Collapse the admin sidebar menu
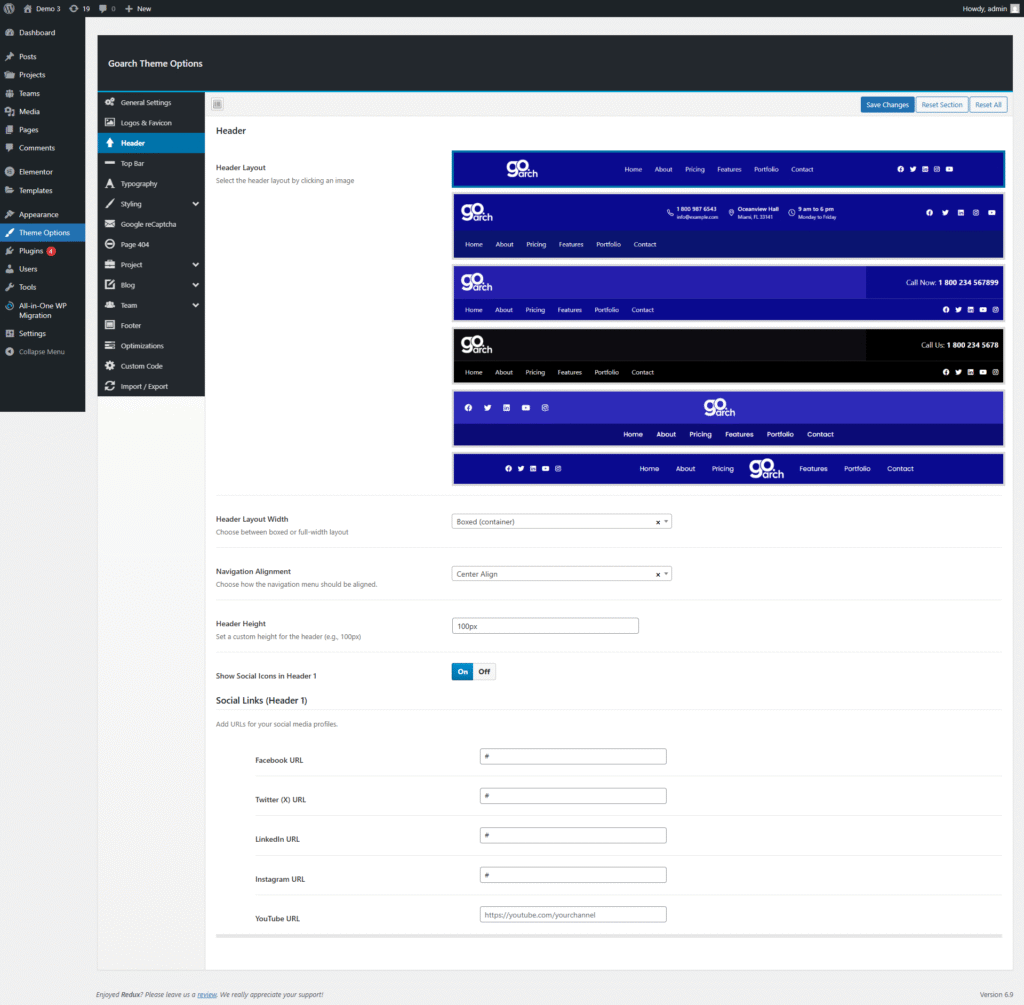The height and width of the screenshot is (1005, 1024). [42, 352]
